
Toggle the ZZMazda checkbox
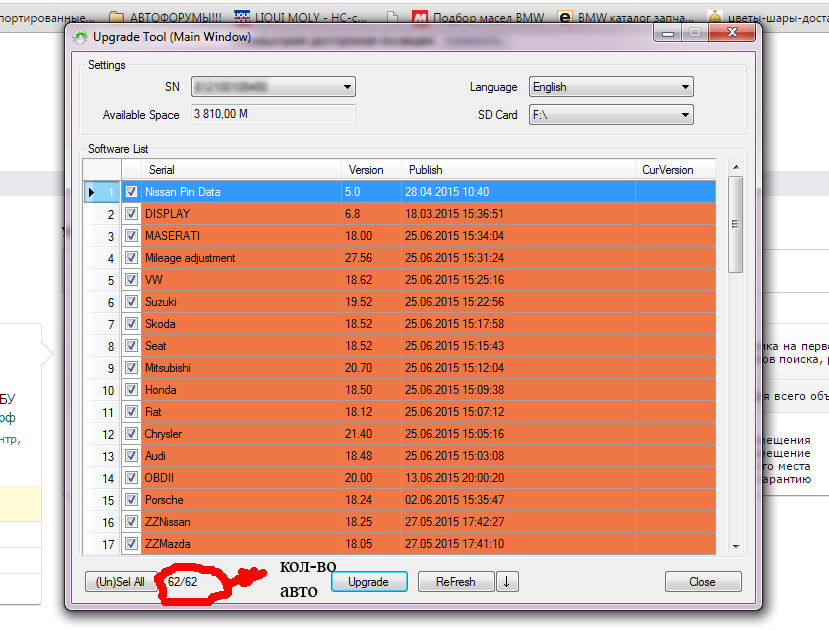131,544
